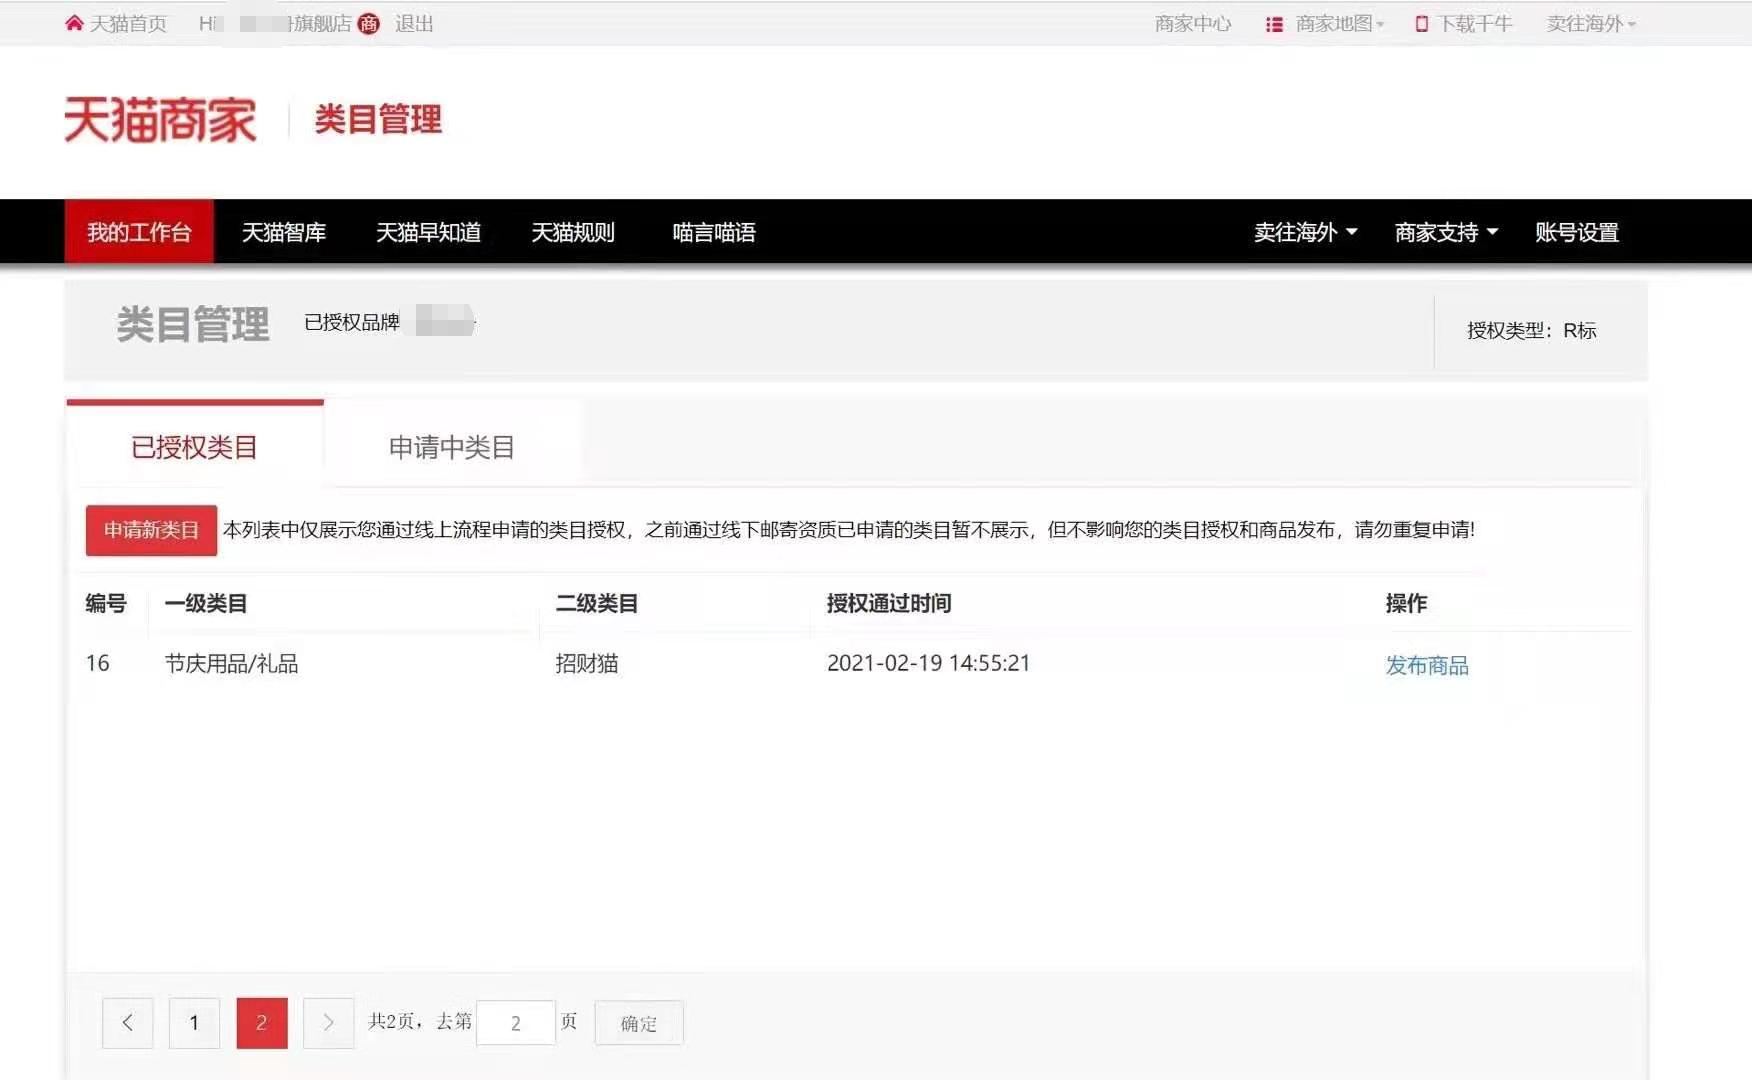Screen dimensions: 1752x1080
Task: Click the red house icon next to 天猫首页
Action: pyautogui.click(x=74, y=23)
